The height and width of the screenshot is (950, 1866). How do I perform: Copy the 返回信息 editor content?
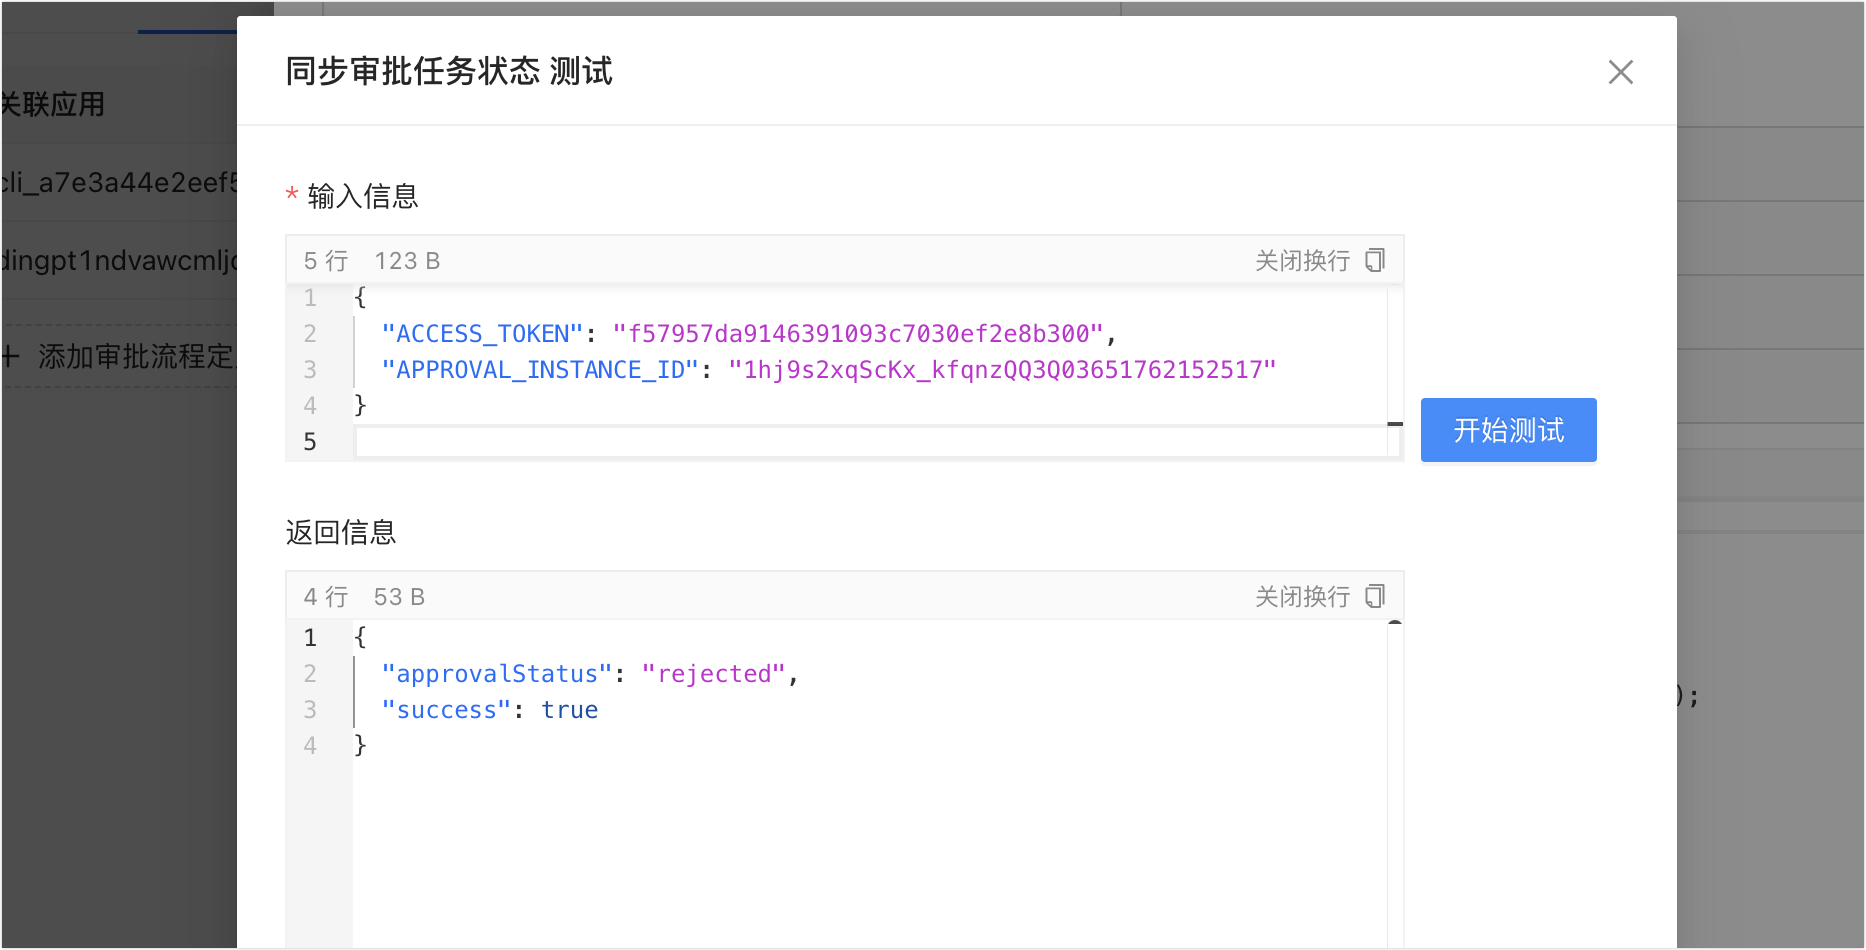coord(1375,597)
